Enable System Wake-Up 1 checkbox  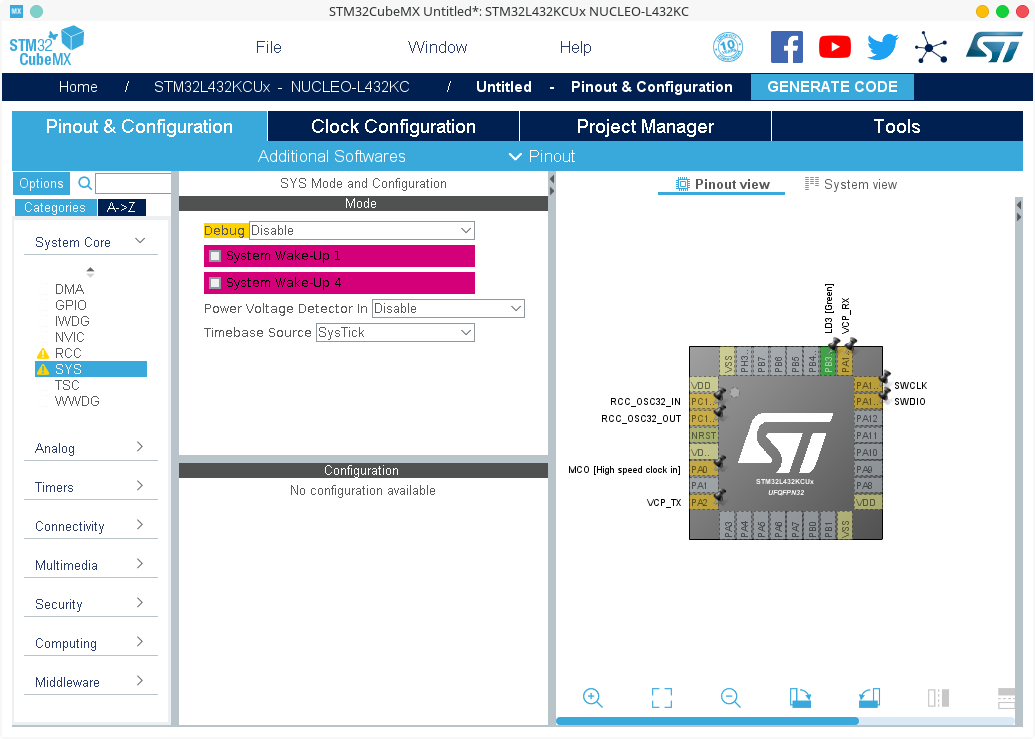click(x=215, y=256)
